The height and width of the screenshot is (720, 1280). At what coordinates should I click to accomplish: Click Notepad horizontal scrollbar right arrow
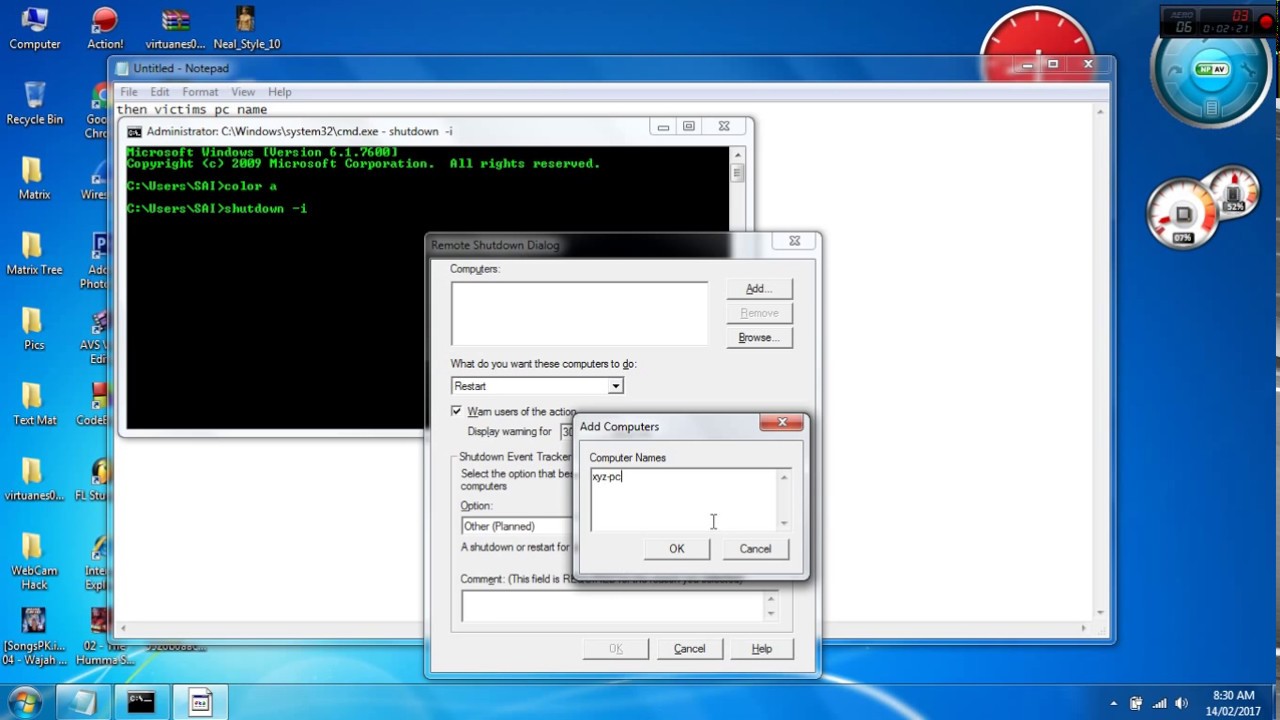coord(1084,628)
